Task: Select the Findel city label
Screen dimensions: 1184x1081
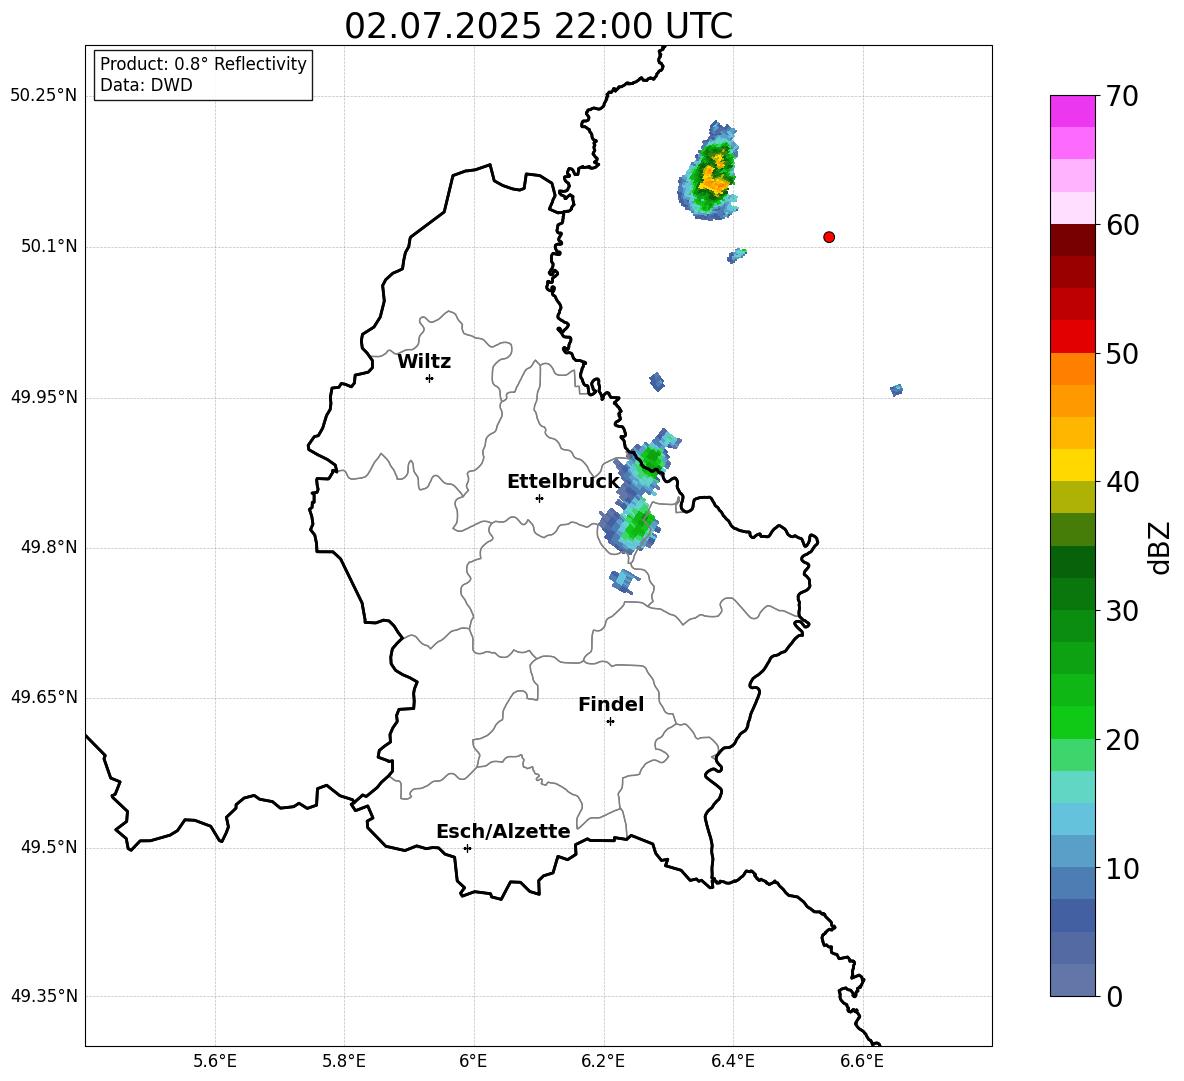Action: (611, 704)
